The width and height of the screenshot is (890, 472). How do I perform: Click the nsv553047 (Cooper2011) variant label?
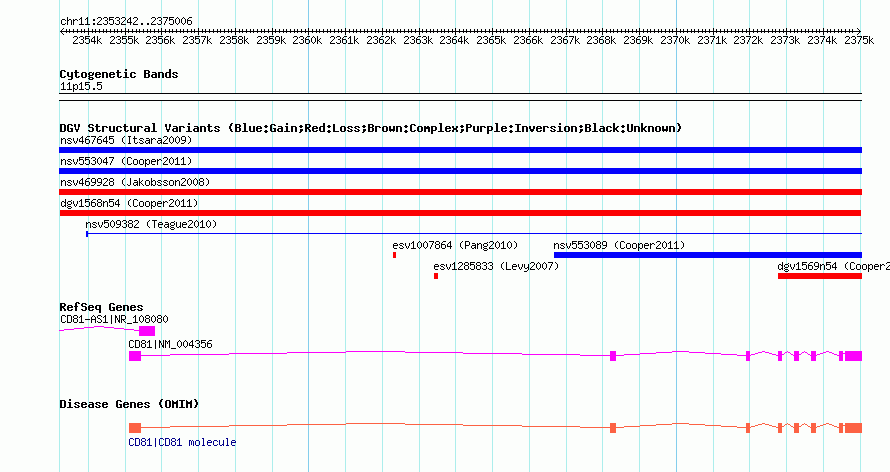point(126,161)
